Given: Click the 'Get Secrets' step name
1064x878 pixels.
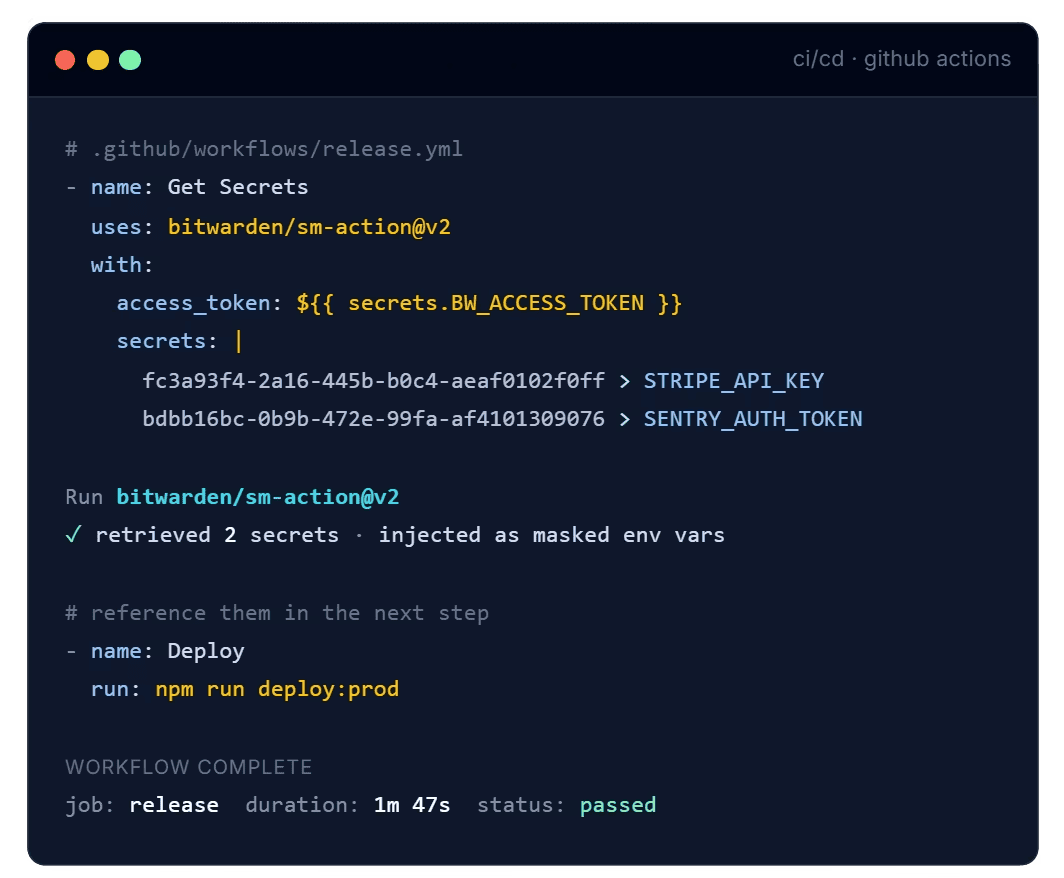Looking at the screenshot, I should tap(238, 187).
